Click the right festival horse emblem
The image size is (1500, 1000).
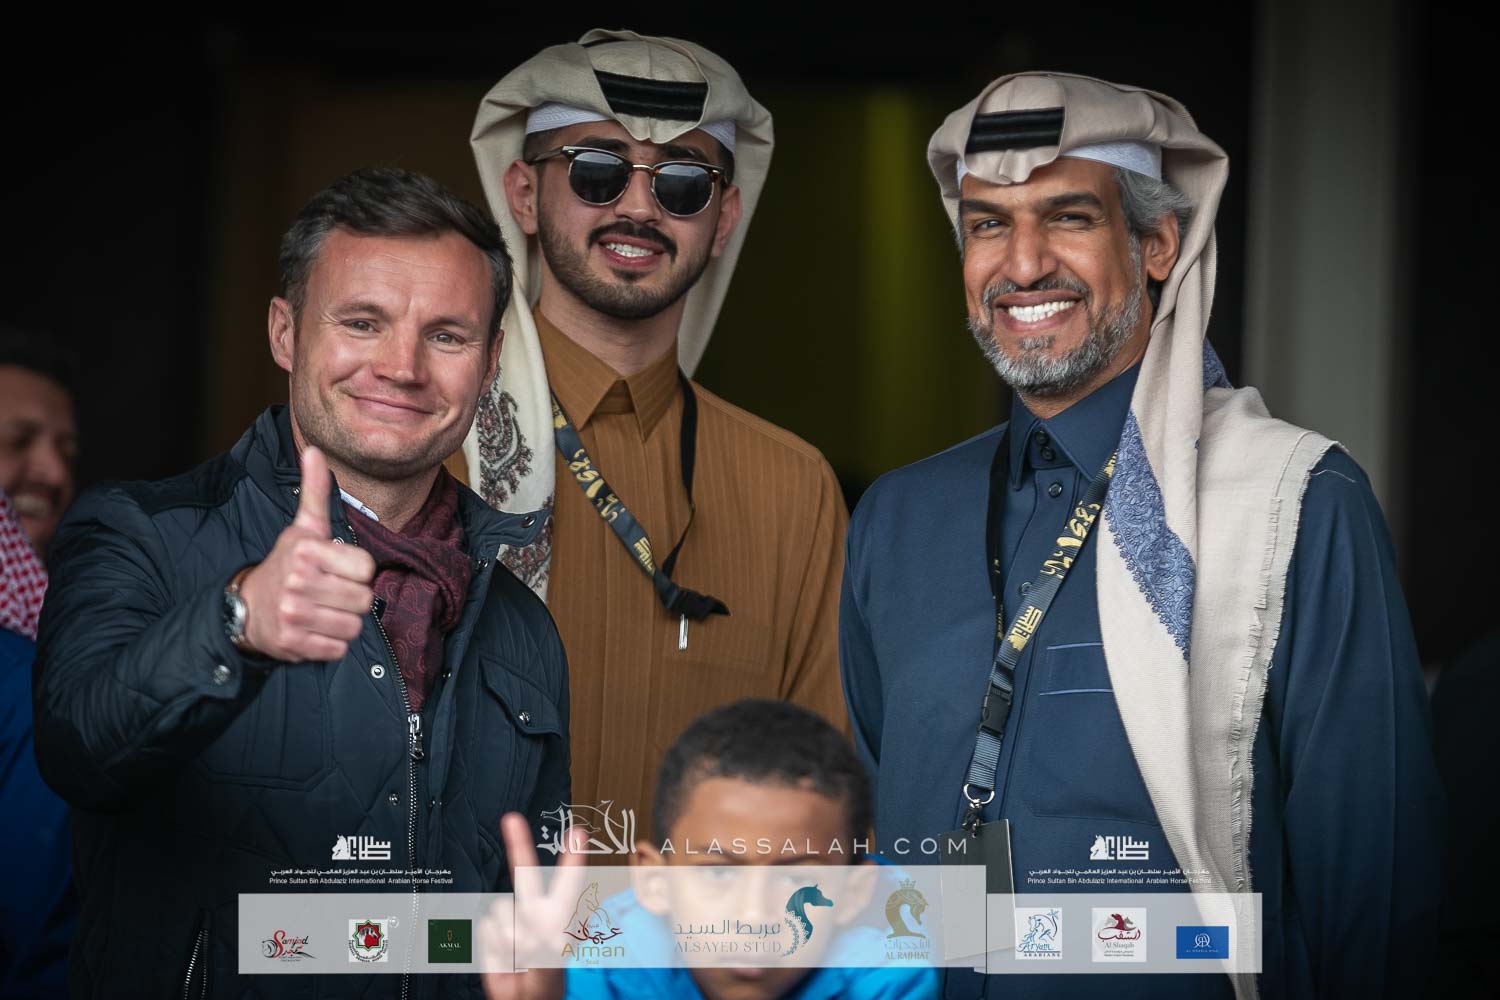pyautogui.click(x=1121, y=850)
